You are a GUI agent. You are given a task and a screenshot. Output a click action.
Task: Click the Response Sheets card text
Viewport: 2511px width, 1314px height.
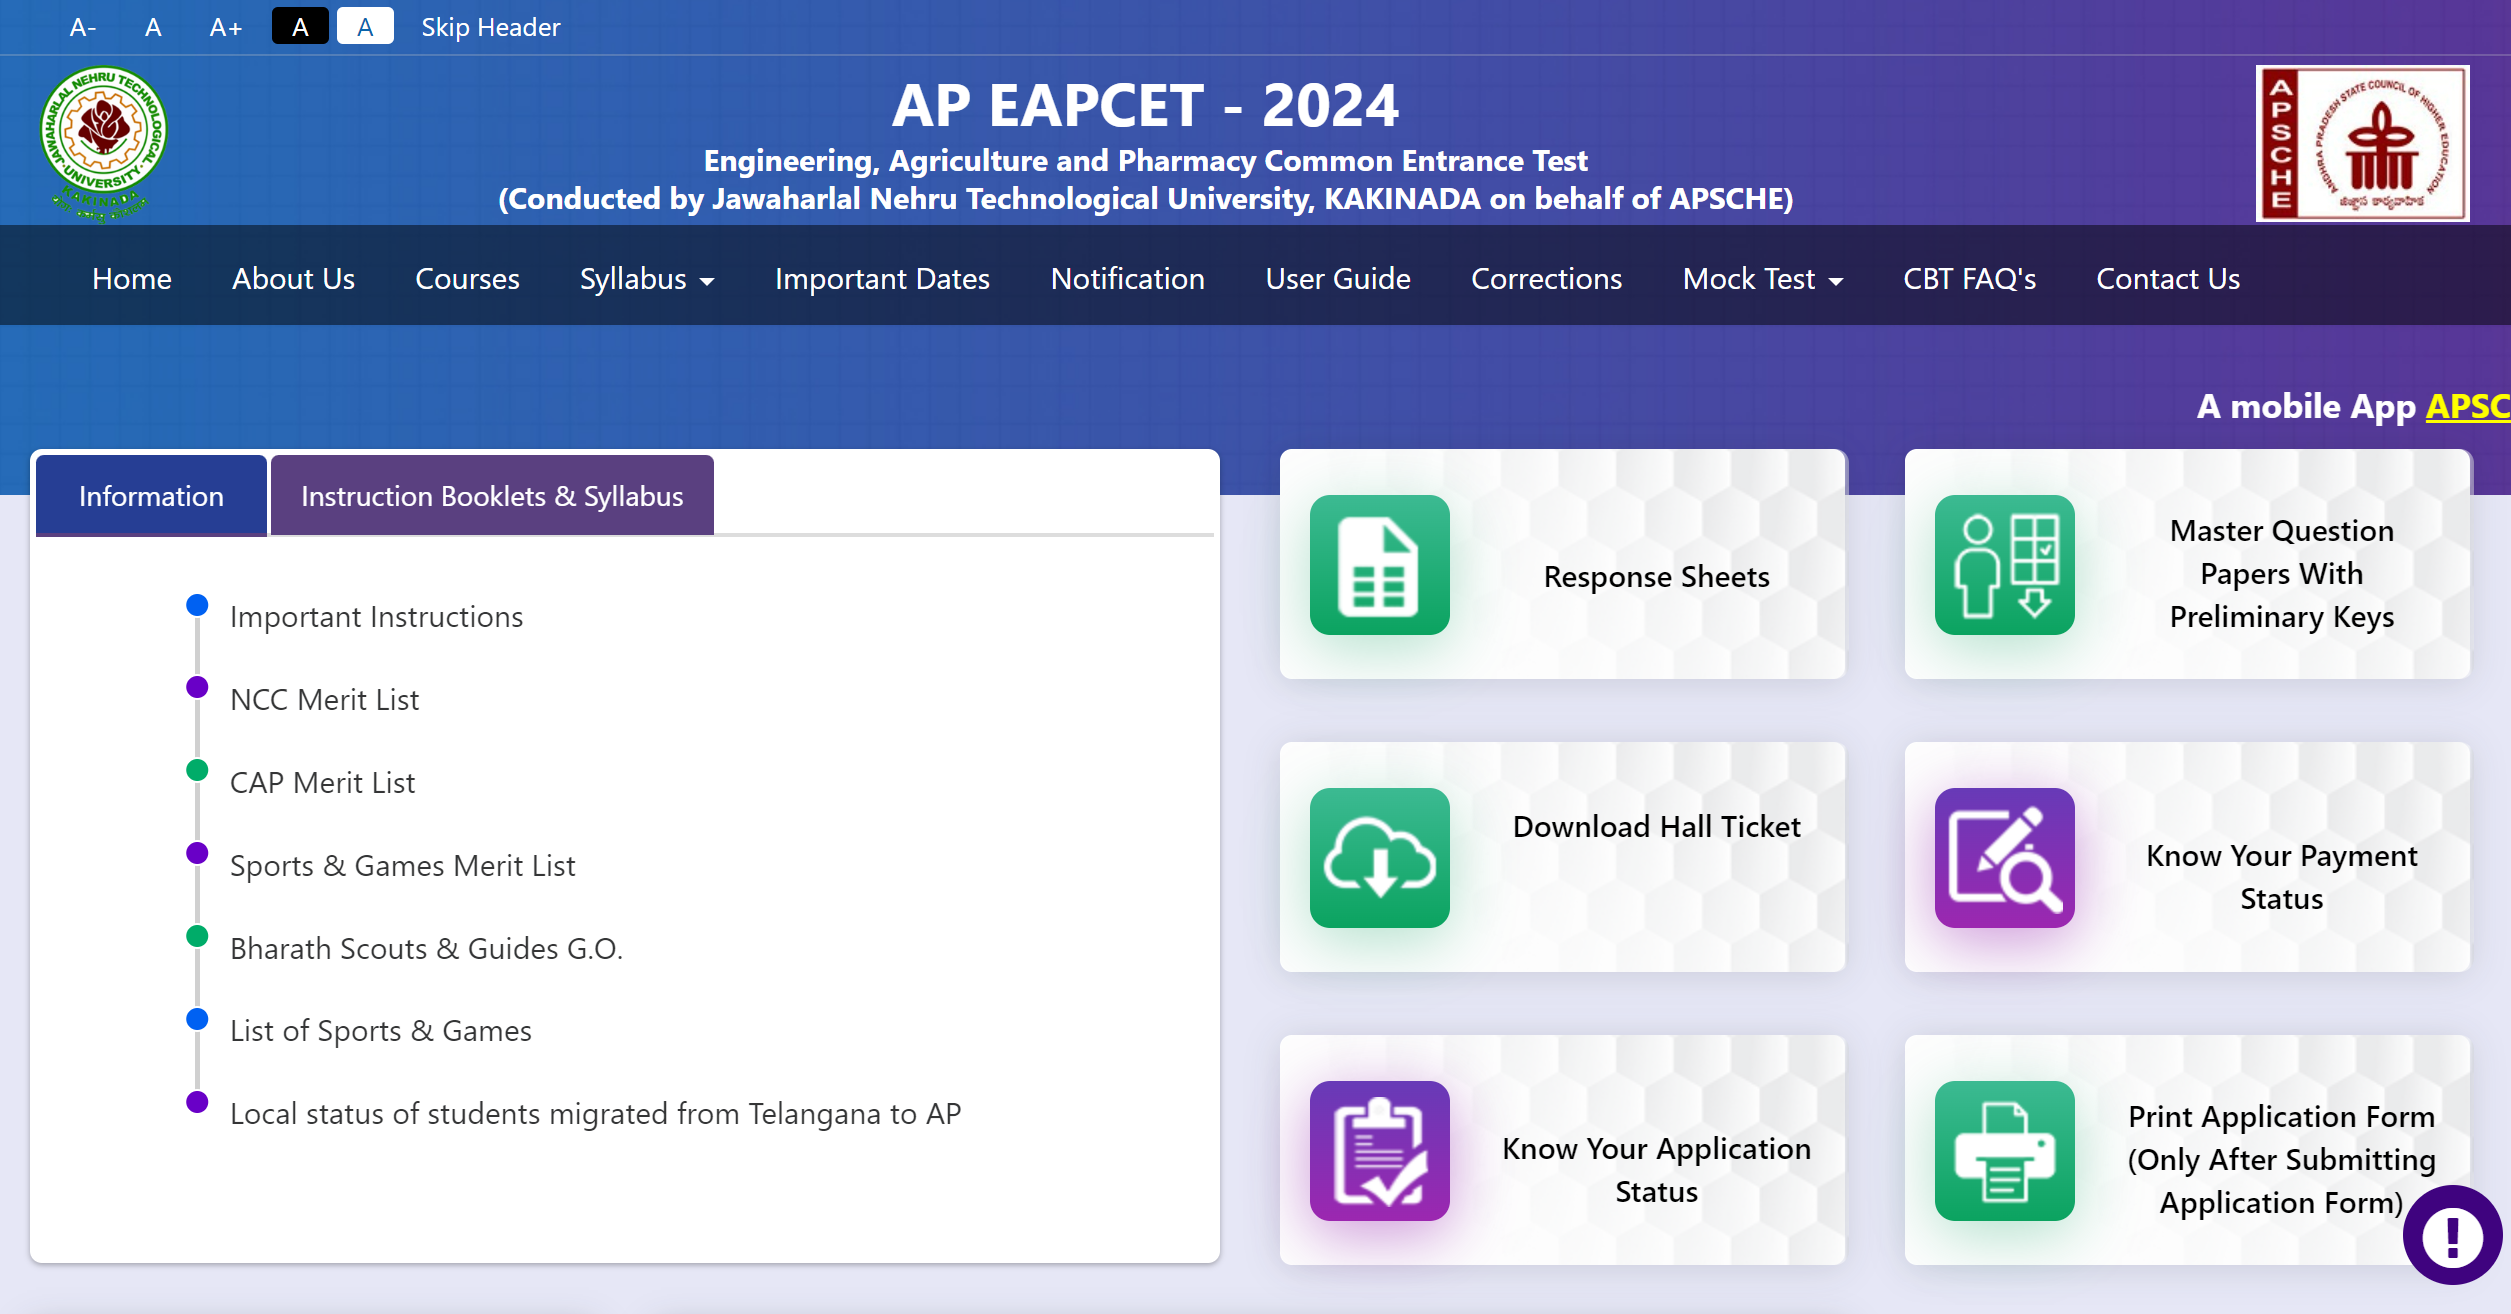1657,577
